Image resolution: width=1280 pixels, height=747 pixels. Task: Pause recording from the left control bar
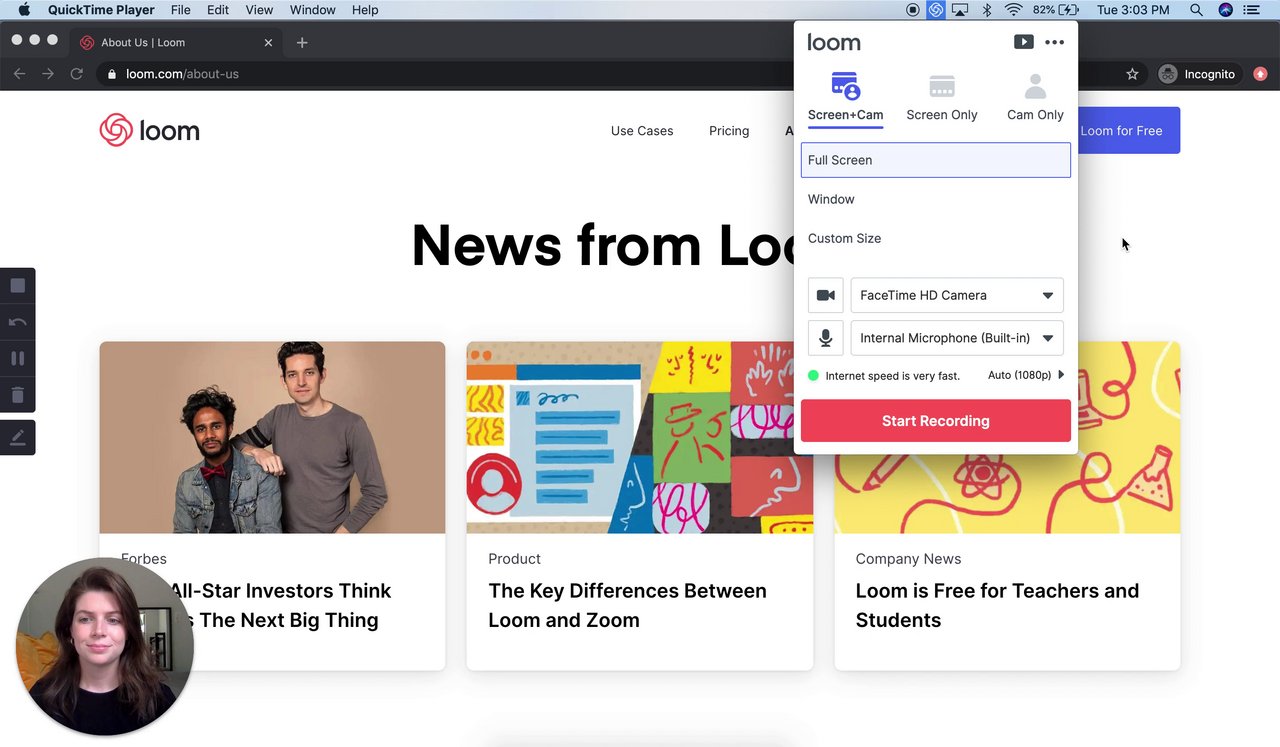(17, 358)
